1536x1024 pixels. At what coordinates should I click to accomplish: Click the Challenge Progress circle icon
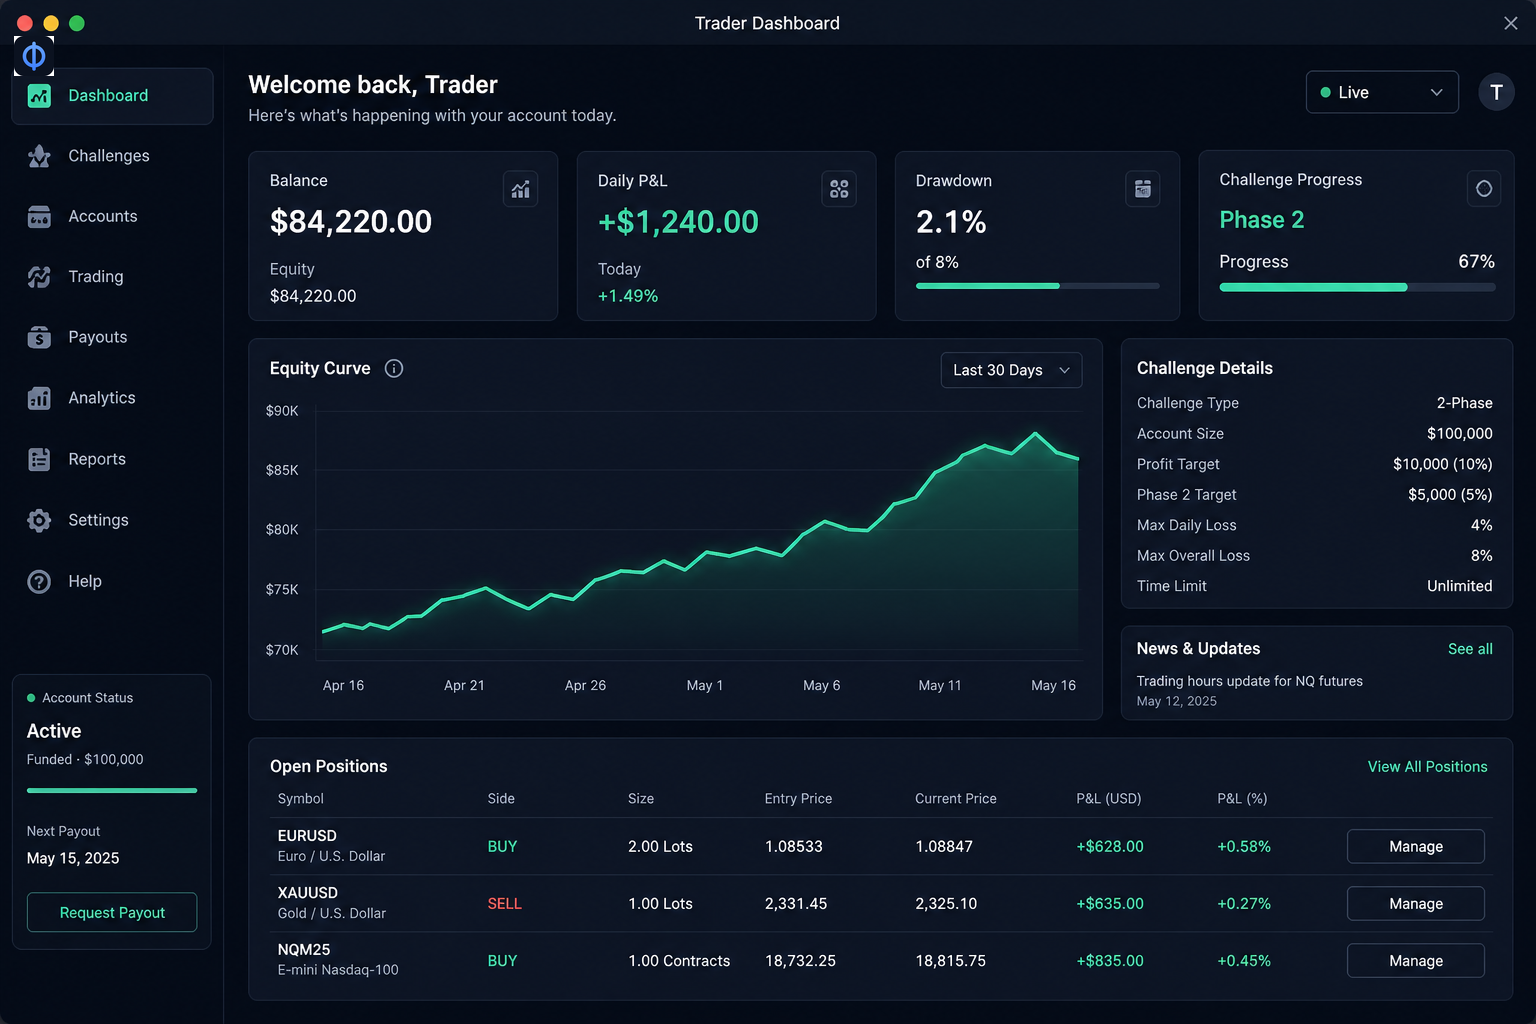pos(1484,188)
